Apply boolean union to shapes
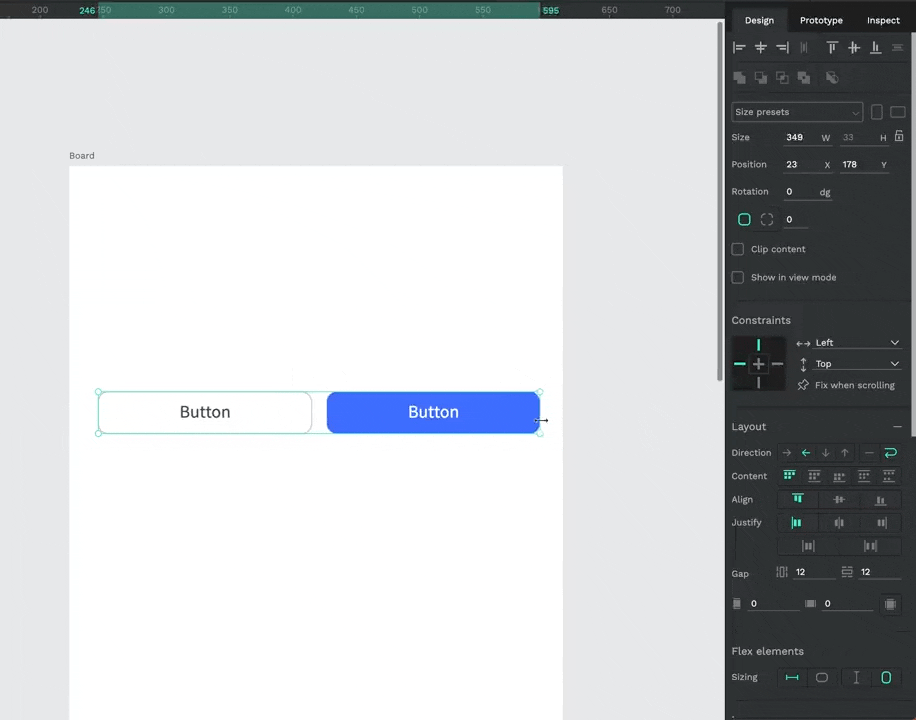This screenshot has width=916, height=720. coord(740,77)
